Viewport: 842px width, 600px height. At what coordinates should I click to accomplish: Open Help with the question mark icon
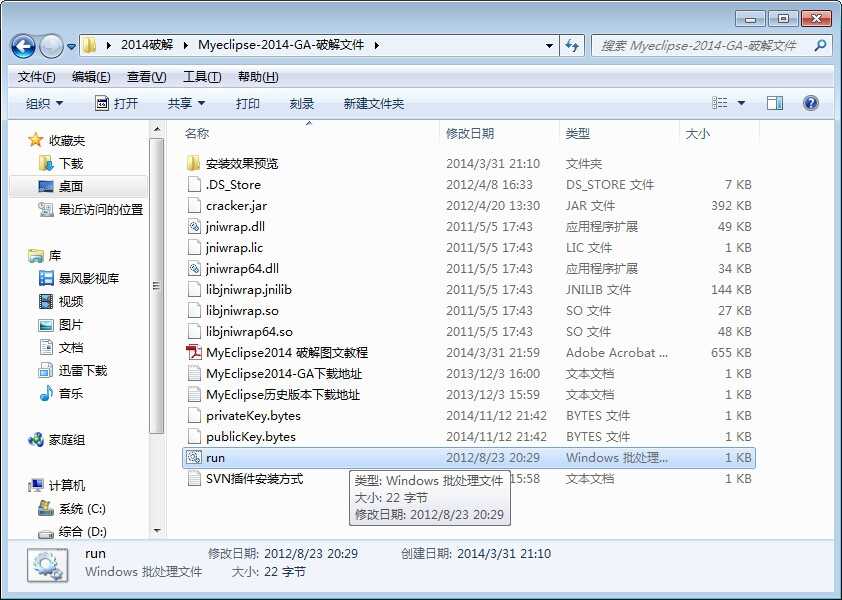(811, 103)
